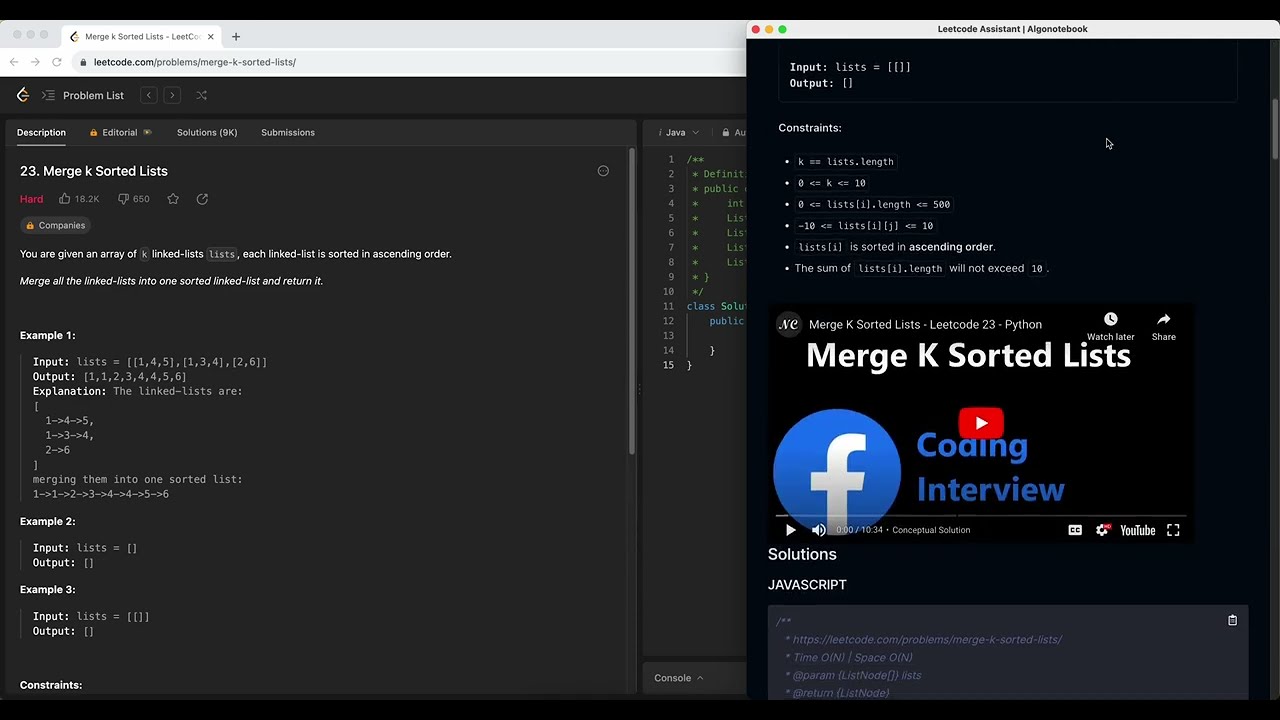Click the description panel scrollbar
This screenshot has width=1280, height=720.
coord(632,300)
